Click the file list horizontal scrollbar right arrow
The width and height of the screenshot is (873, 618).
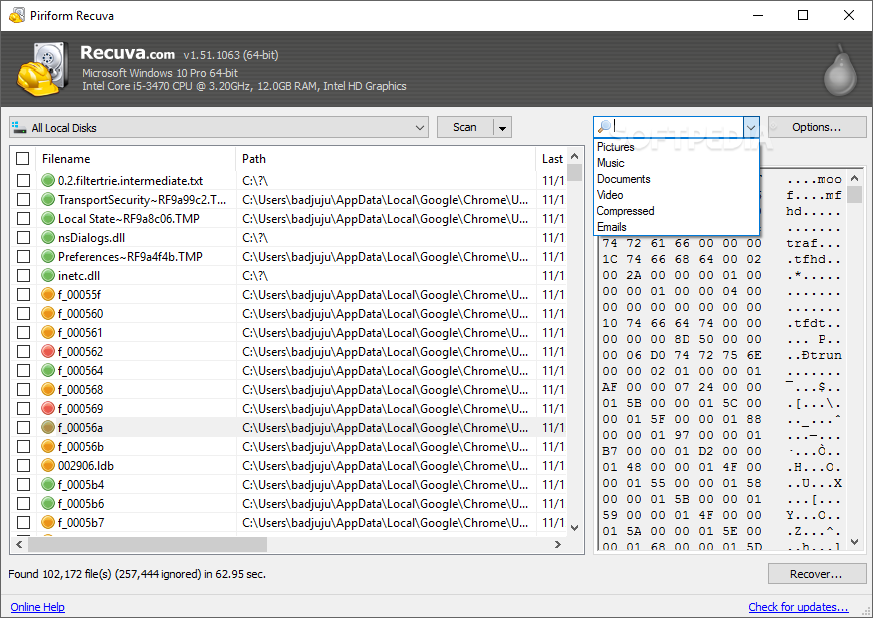(x=557, y=544)
